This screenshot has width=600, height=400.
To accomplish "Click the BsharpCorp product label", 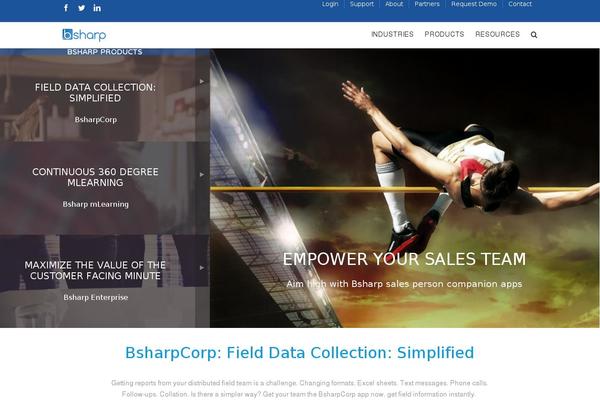I will click(96, 119).
